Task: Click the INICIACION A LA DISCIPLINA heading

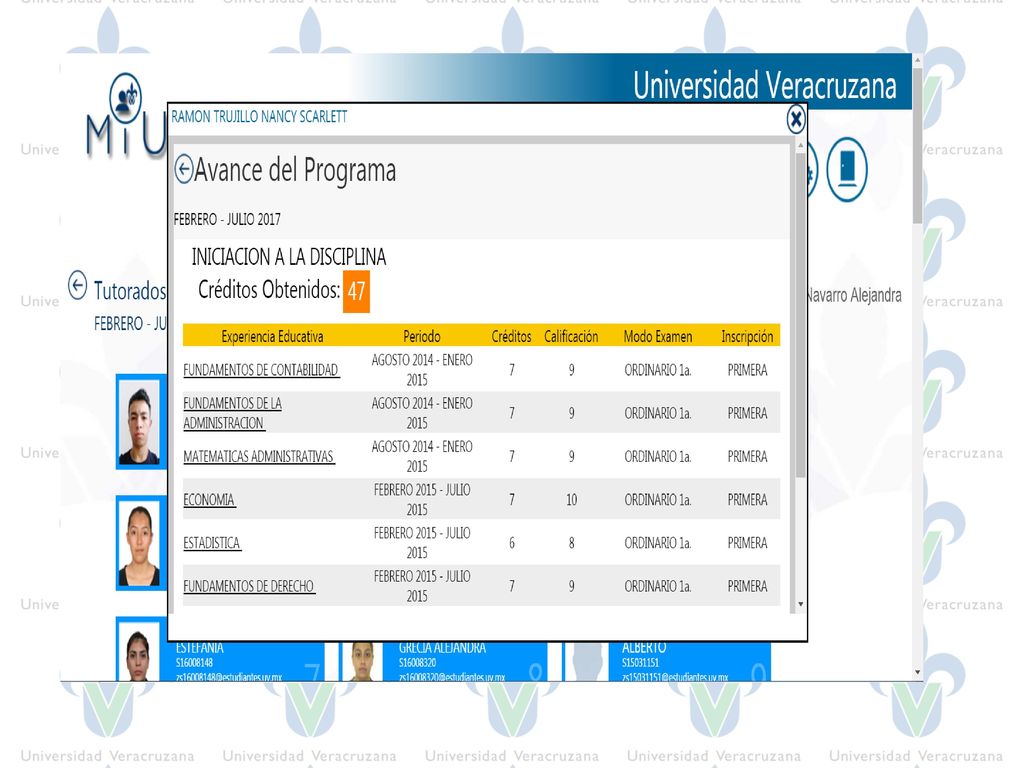Action: (289, 257)
